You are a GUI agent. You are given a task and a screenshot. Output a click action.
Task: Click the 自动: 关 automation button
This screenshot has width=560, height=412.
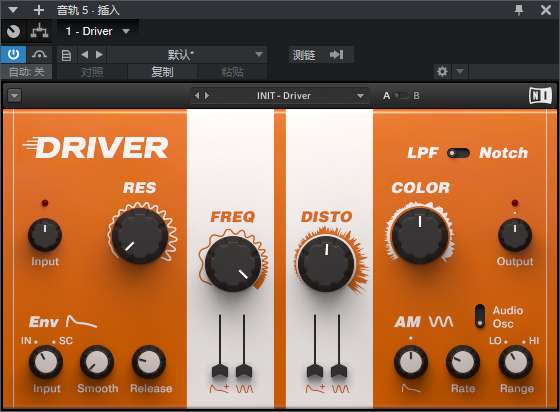click(26, 72)
